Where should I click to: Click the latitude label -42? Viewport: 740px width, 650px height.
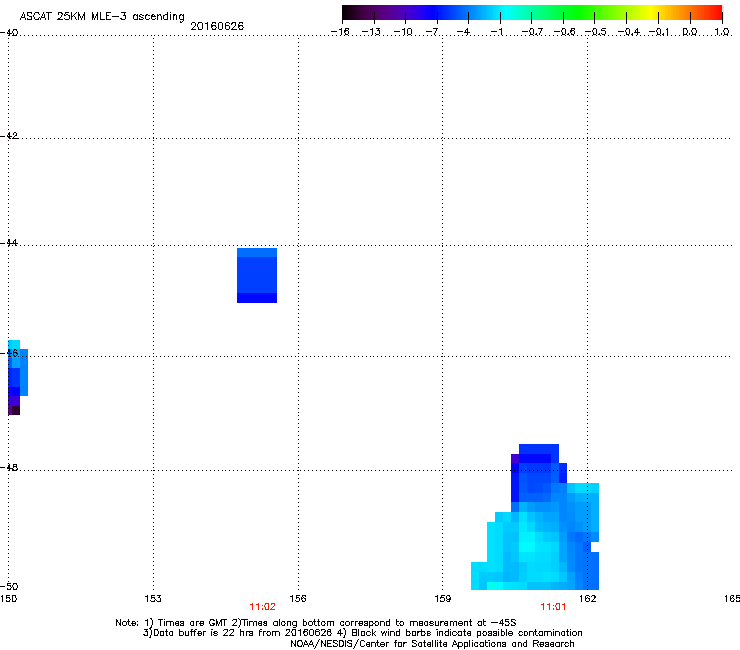[9, 135]
